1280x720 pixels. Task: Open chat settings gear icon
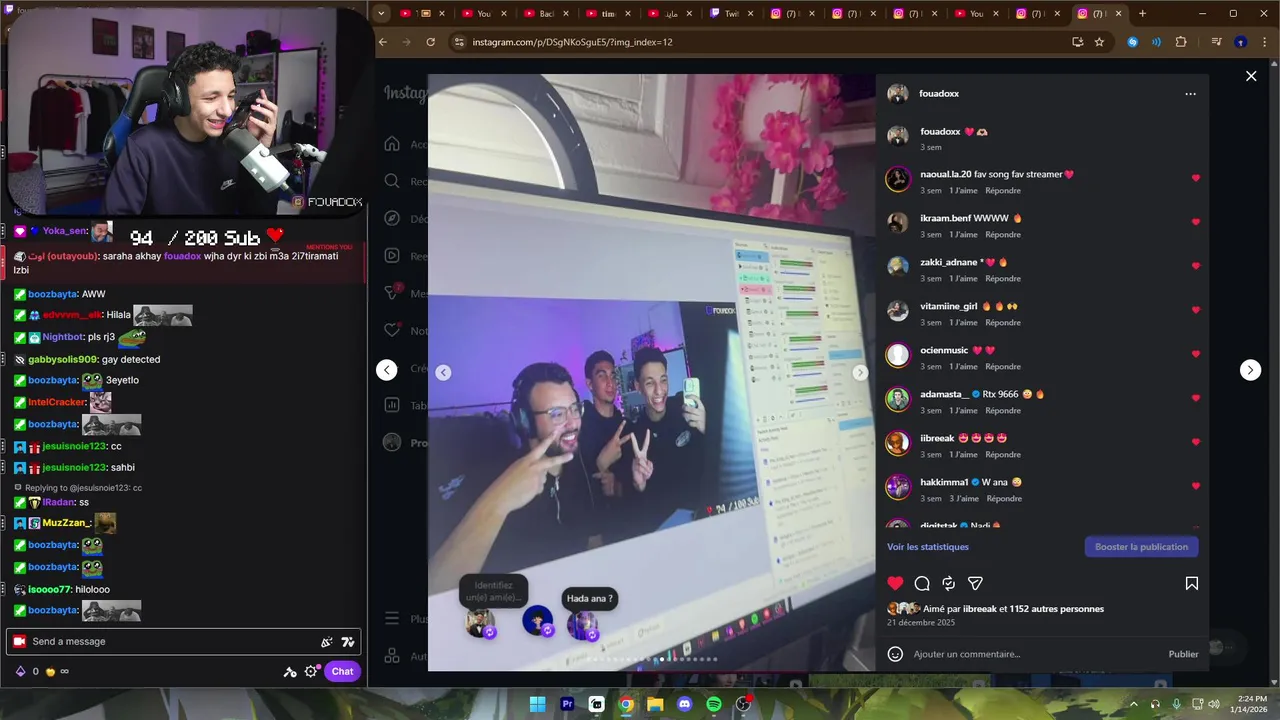(311, 672)
